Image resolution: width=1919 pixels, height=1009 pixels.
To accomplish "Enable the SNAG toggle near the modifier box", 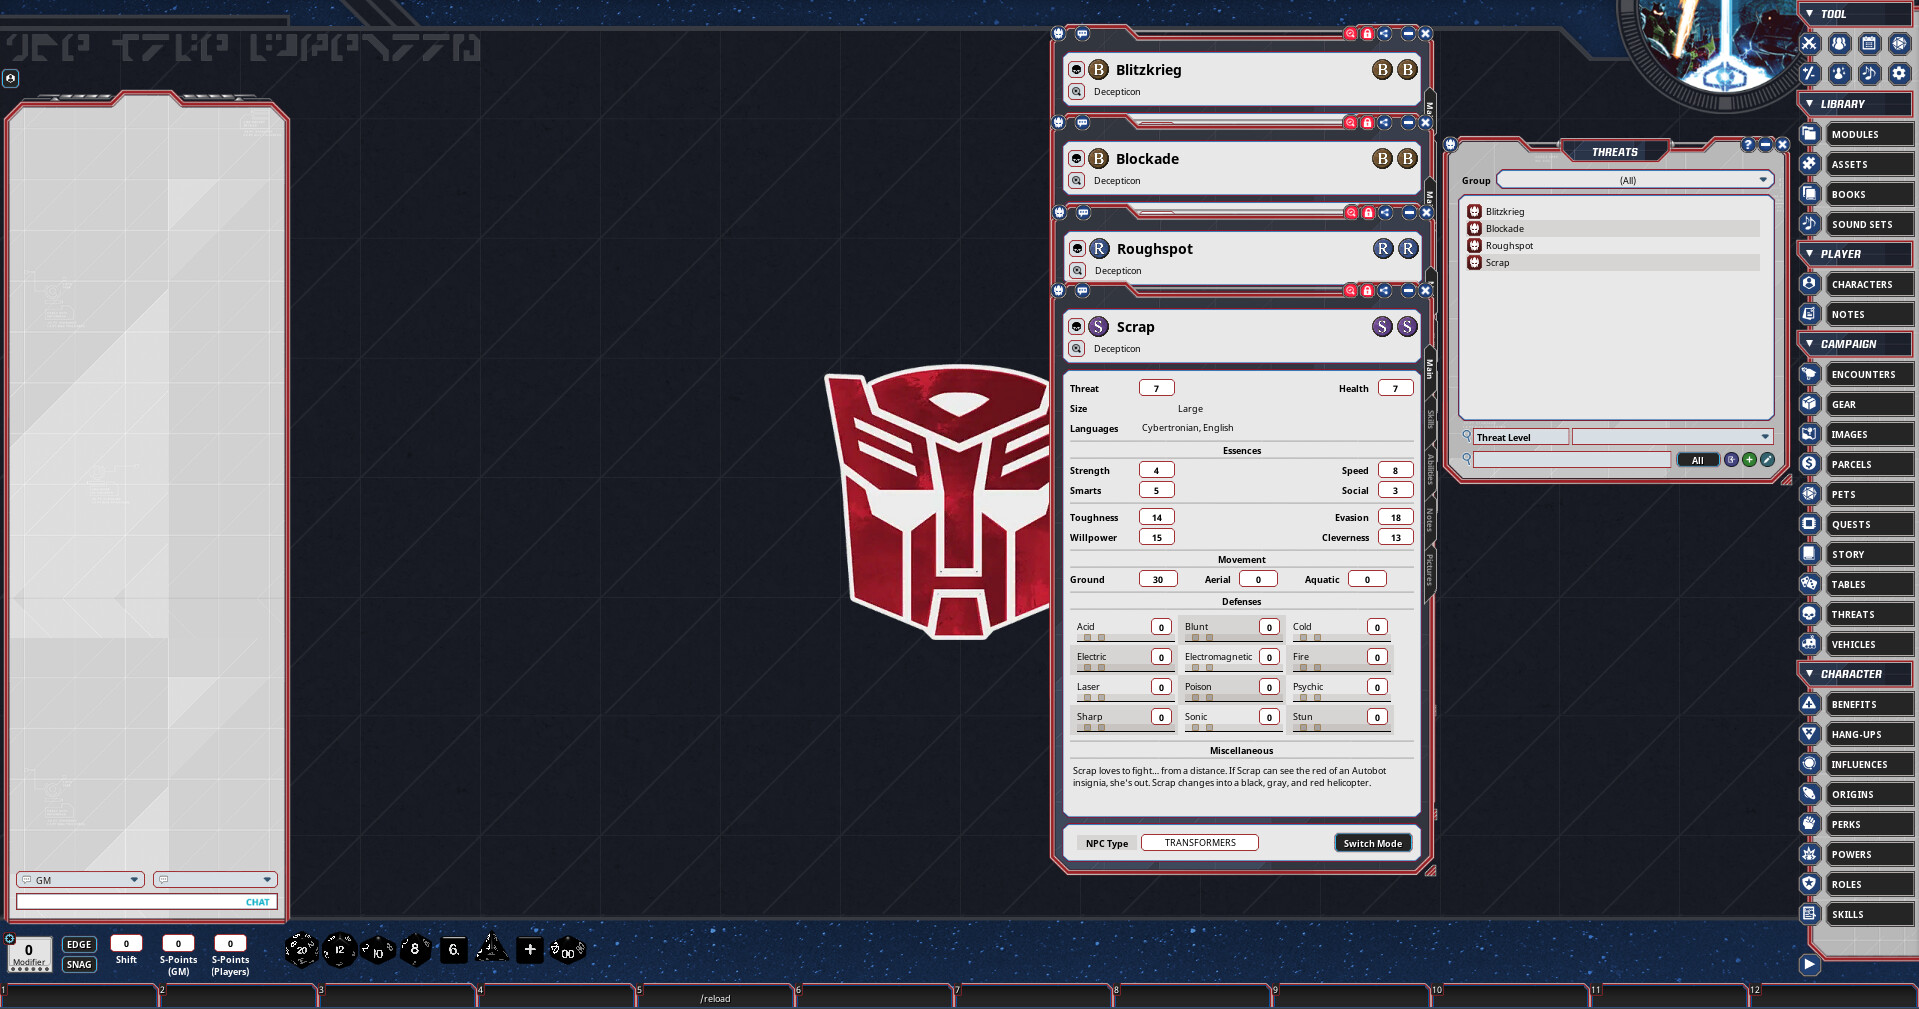I will point(79,964).
